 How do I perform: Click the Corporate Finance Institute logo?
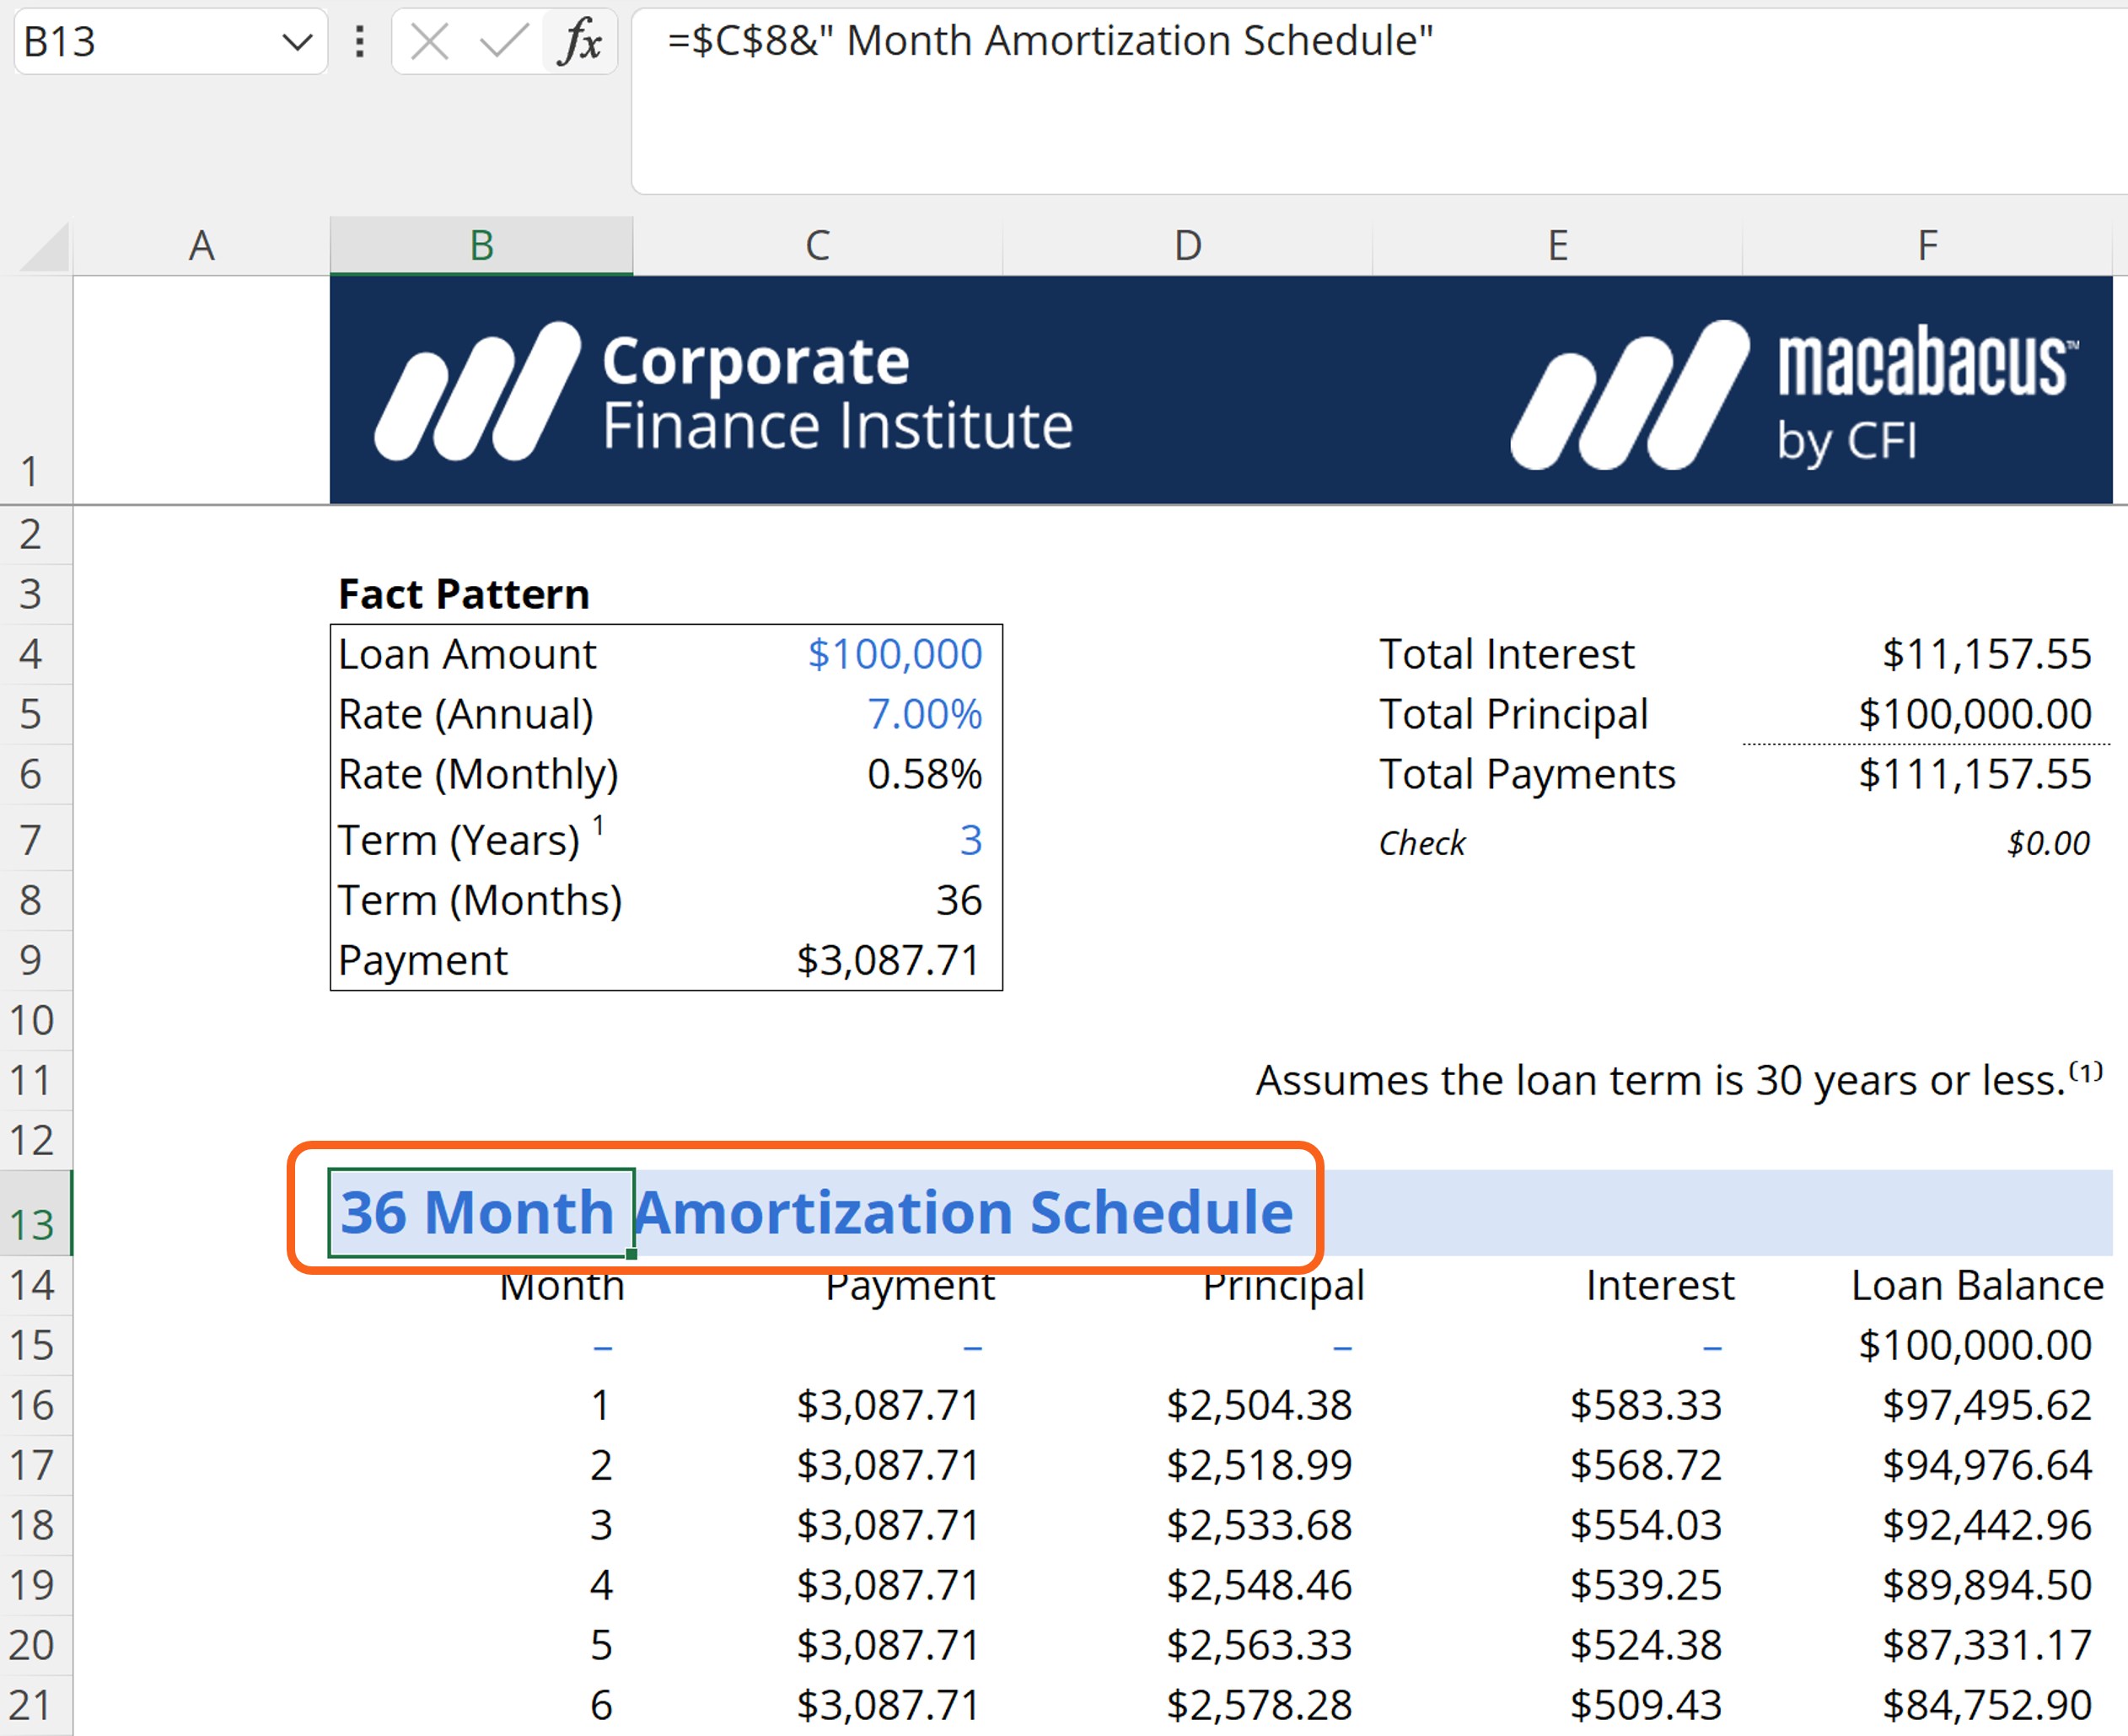point(724,392)
